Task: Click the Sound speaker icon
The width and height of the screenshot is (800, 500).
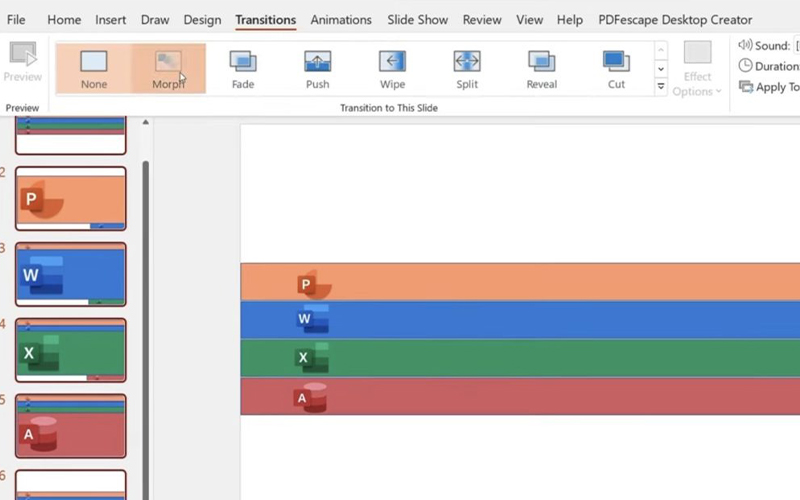Action: pyautogui.click(x=745, y=45)
